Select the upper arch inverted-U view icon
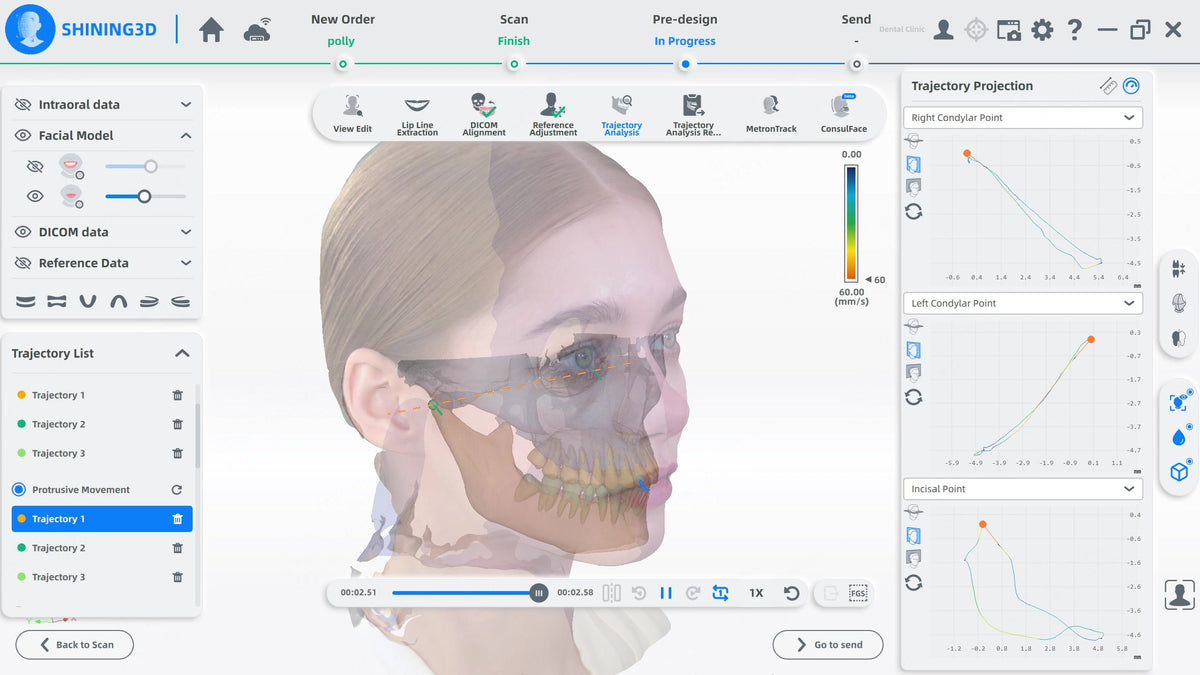This screenshot has height=675, width=1200. (x=118, y=301)
